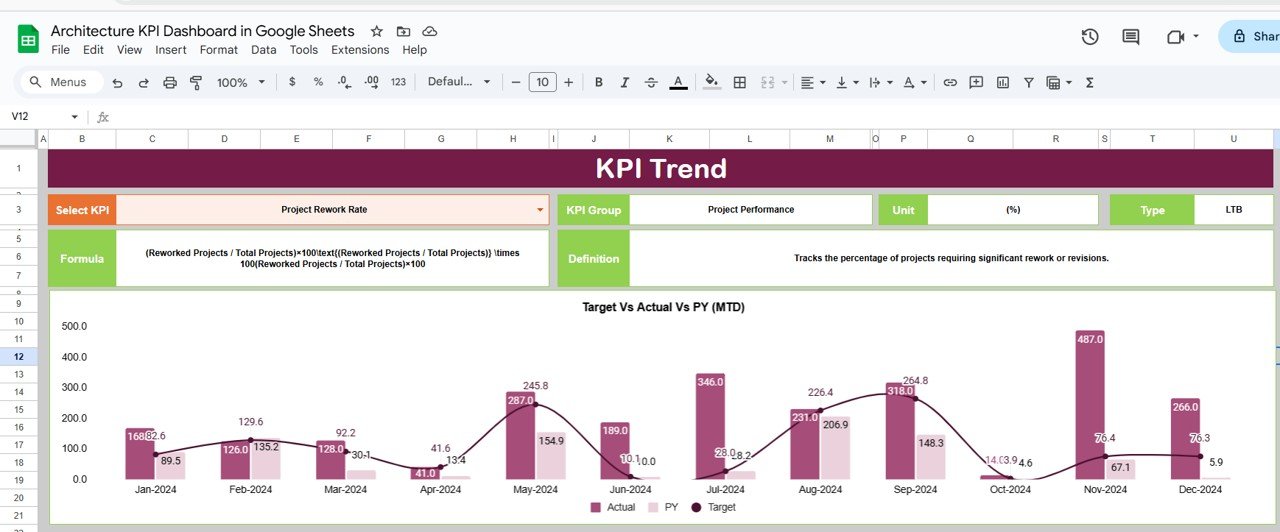
Task: Insert a link with chain icon
Action: pyautogui.click(x=950, y=82)
